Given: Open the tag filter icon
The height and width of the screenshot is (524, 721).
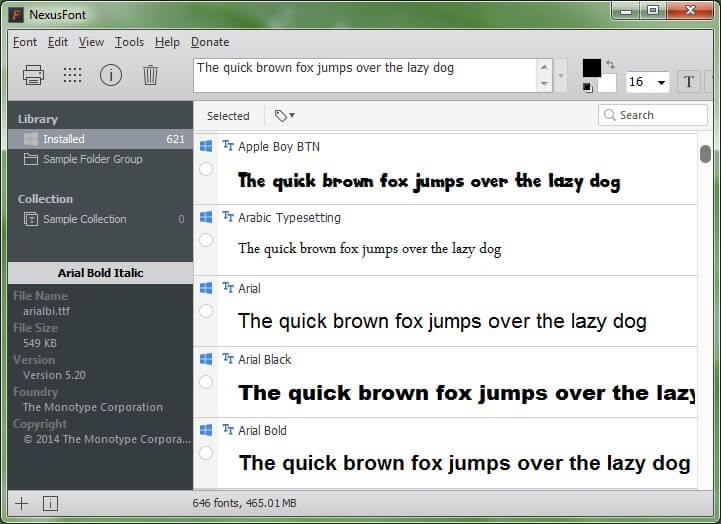Looking at the screenshot, I should click(280, 116).
